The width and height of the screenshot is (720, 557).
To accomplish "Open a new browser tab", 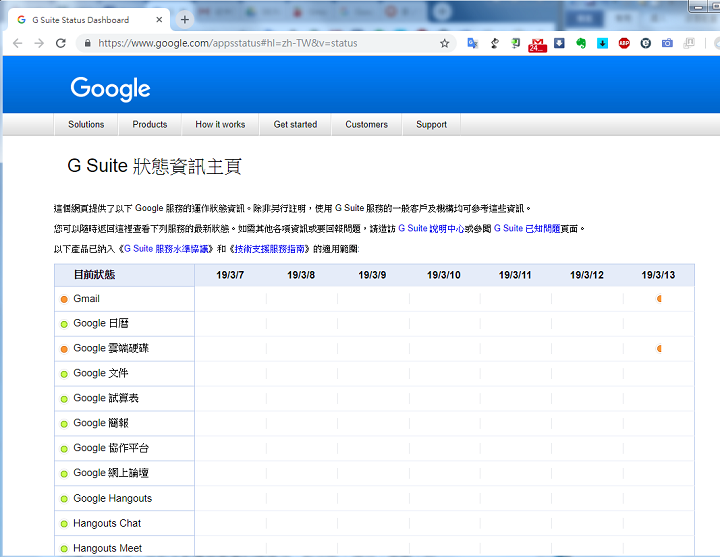I will point(185,20).
